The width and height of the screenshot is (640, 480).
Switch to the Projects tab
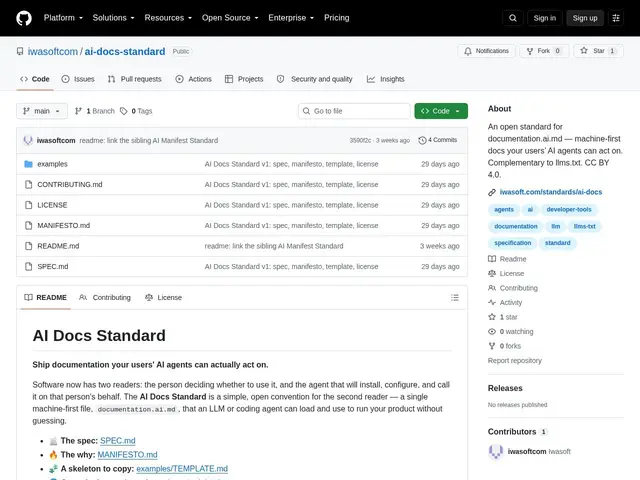244,79
